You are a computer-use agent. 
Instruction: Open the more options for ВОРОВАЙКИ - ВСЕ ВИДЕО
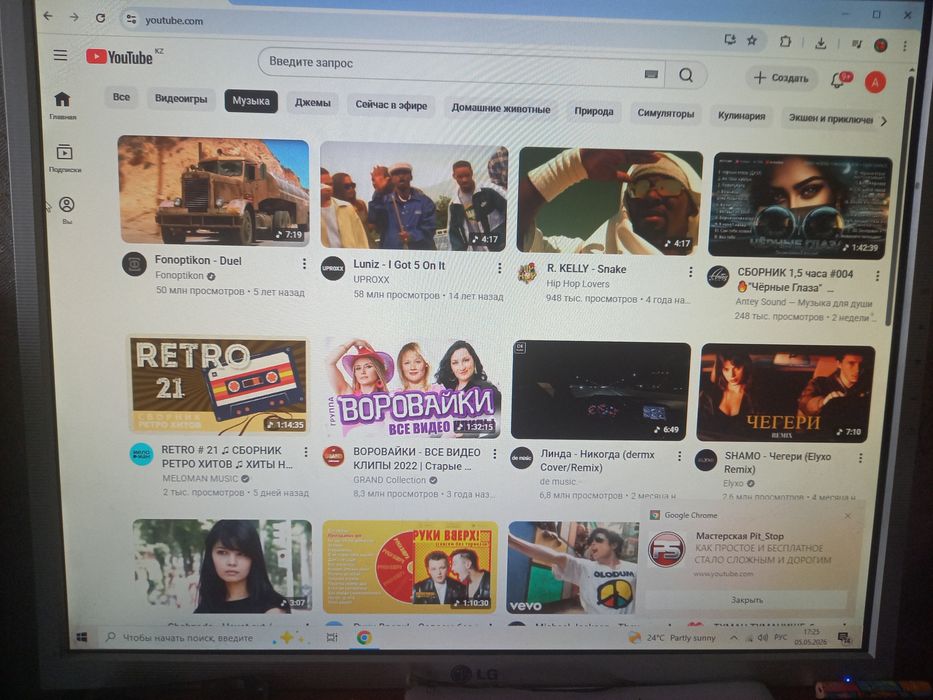point(494,454)
